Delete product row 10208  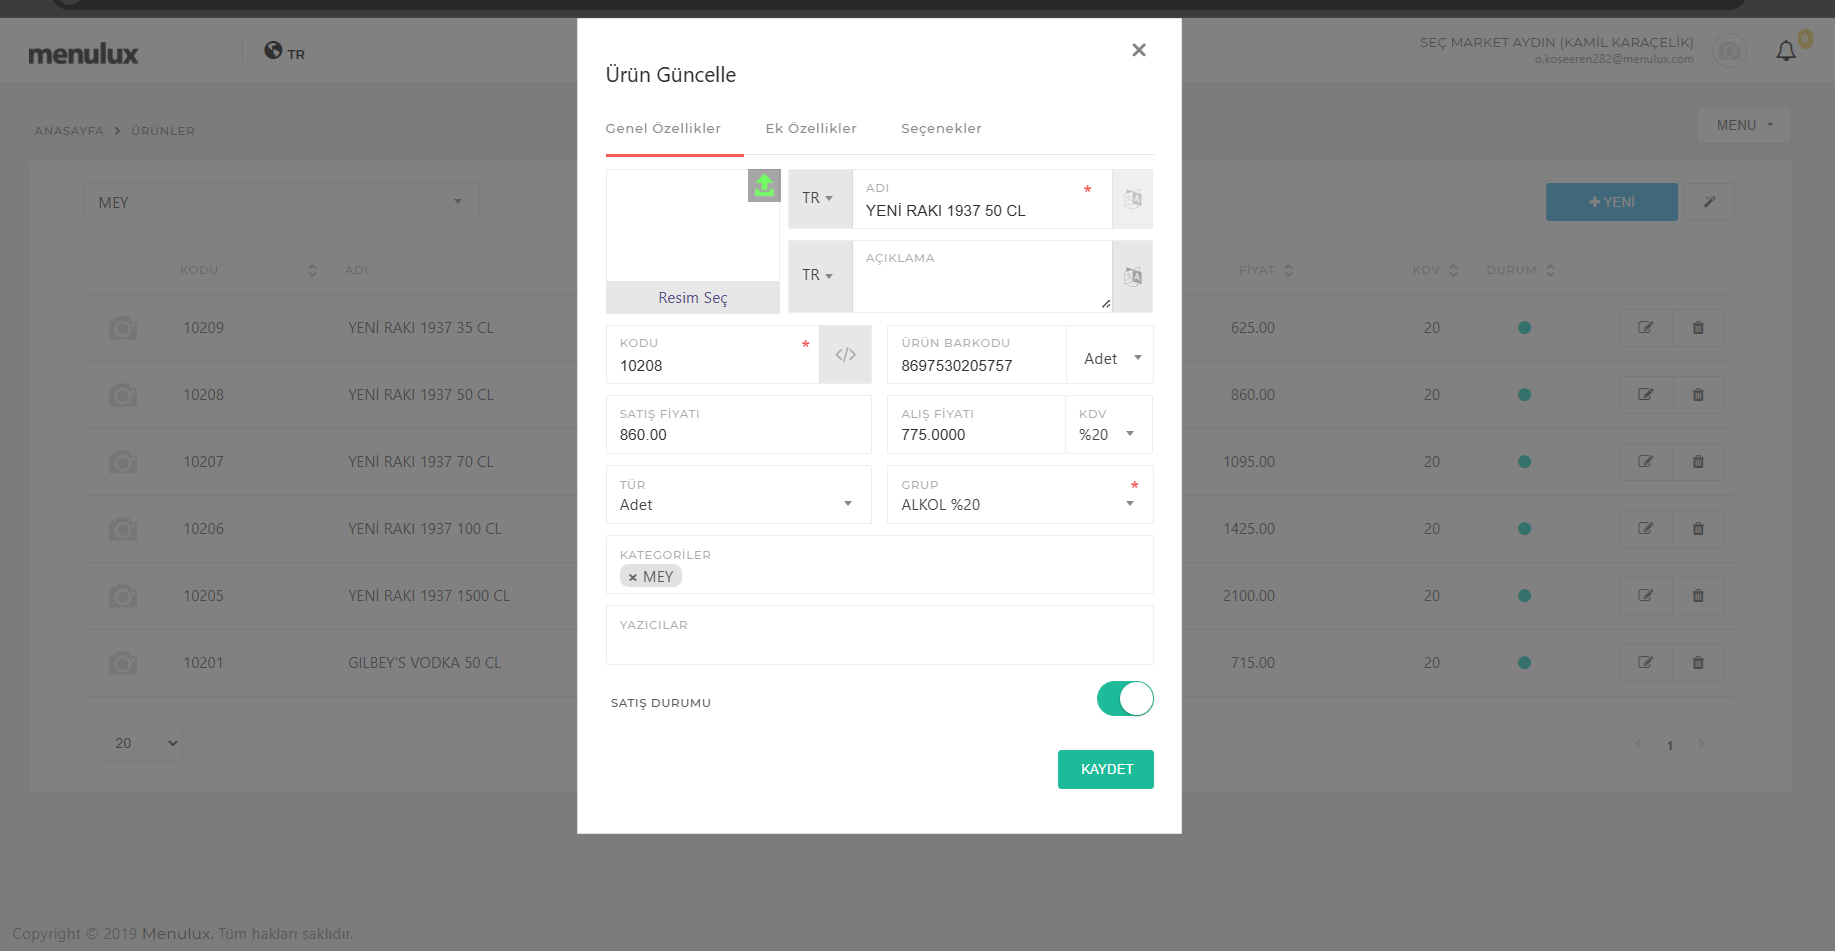[1698, 395]
